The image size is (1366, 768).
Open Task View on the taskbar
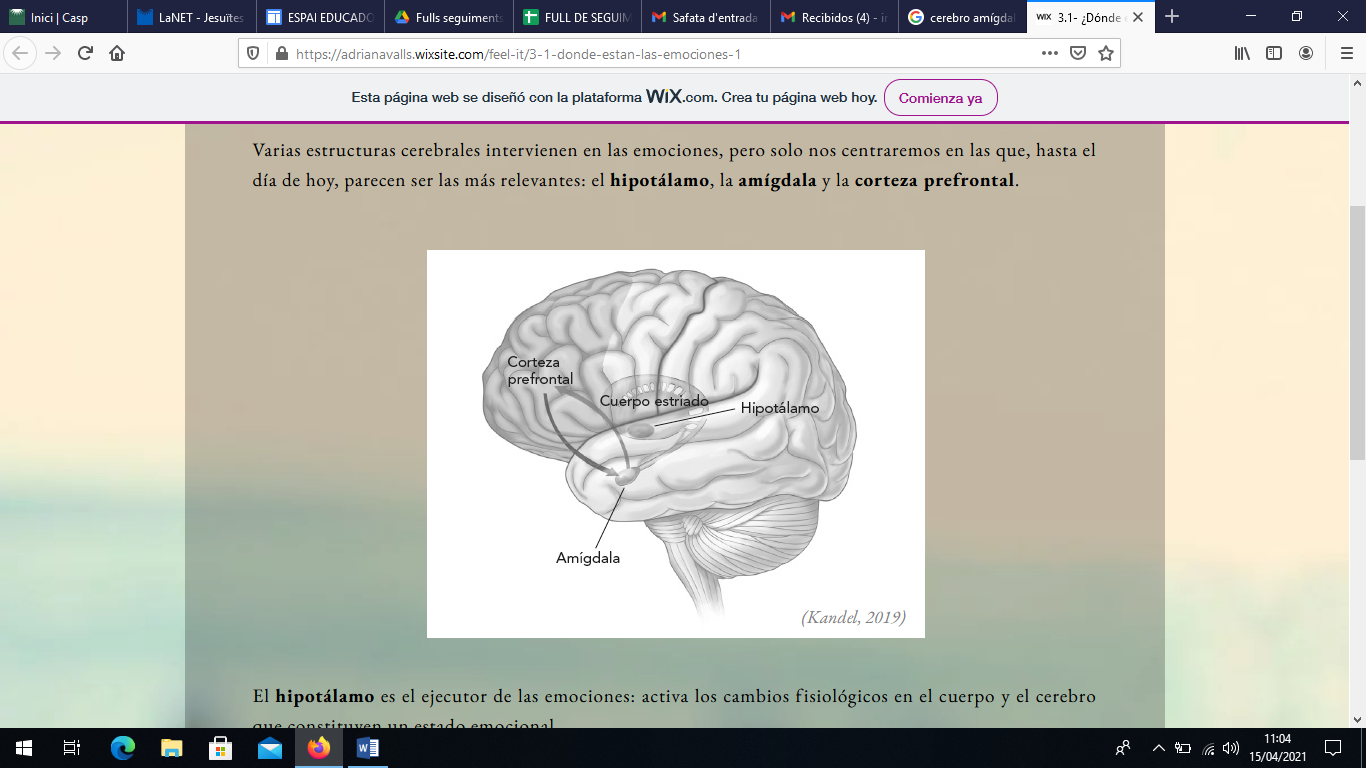pos(71,748)
